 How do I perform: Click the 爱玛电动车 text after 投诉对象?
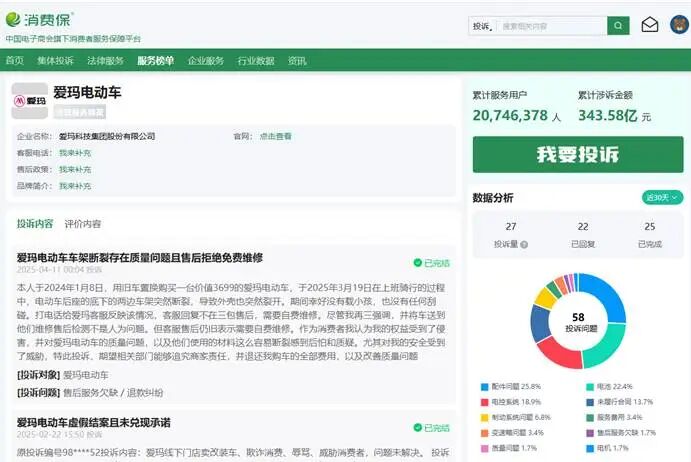click(x=86, y=375)
